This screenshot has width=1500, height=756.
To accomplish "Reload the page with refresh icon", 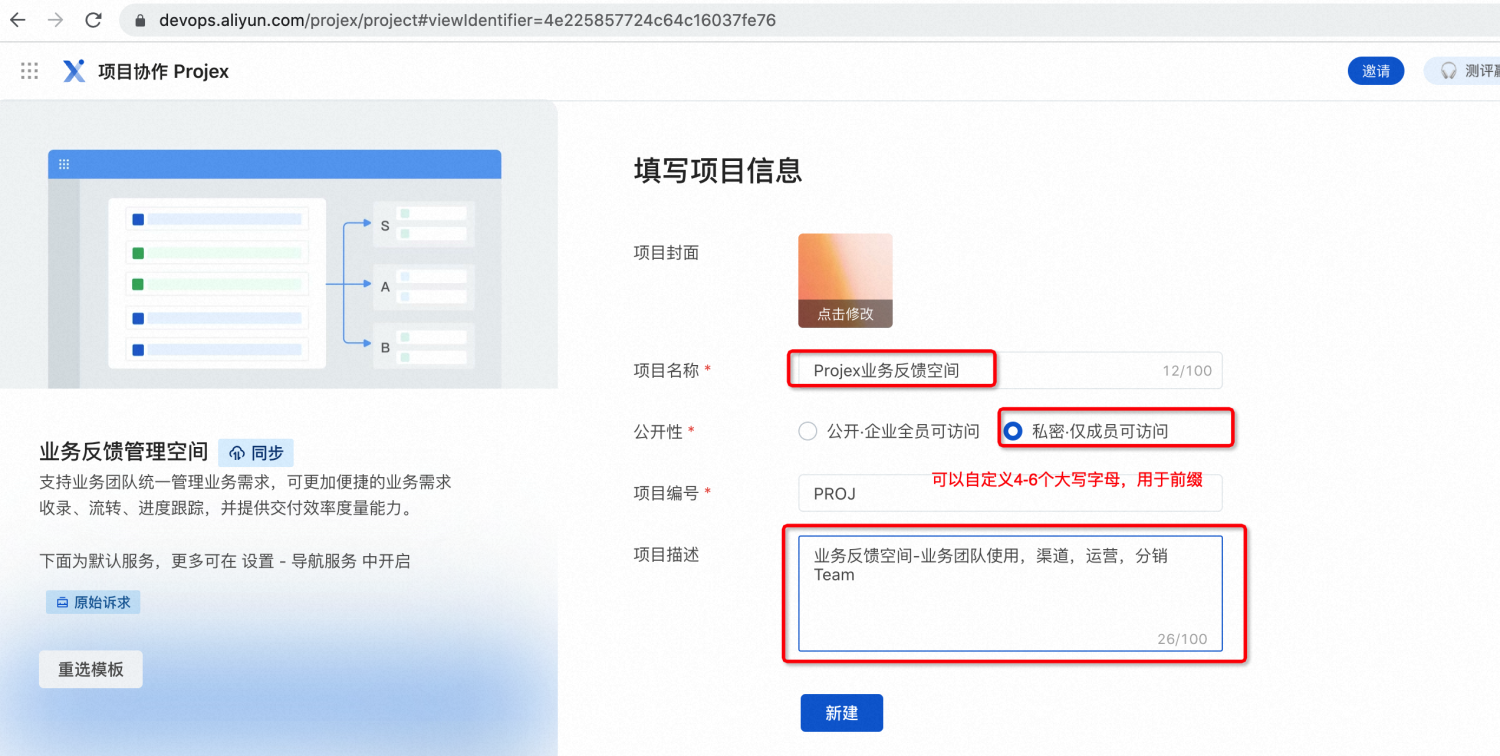I will (x=93, y=20).
